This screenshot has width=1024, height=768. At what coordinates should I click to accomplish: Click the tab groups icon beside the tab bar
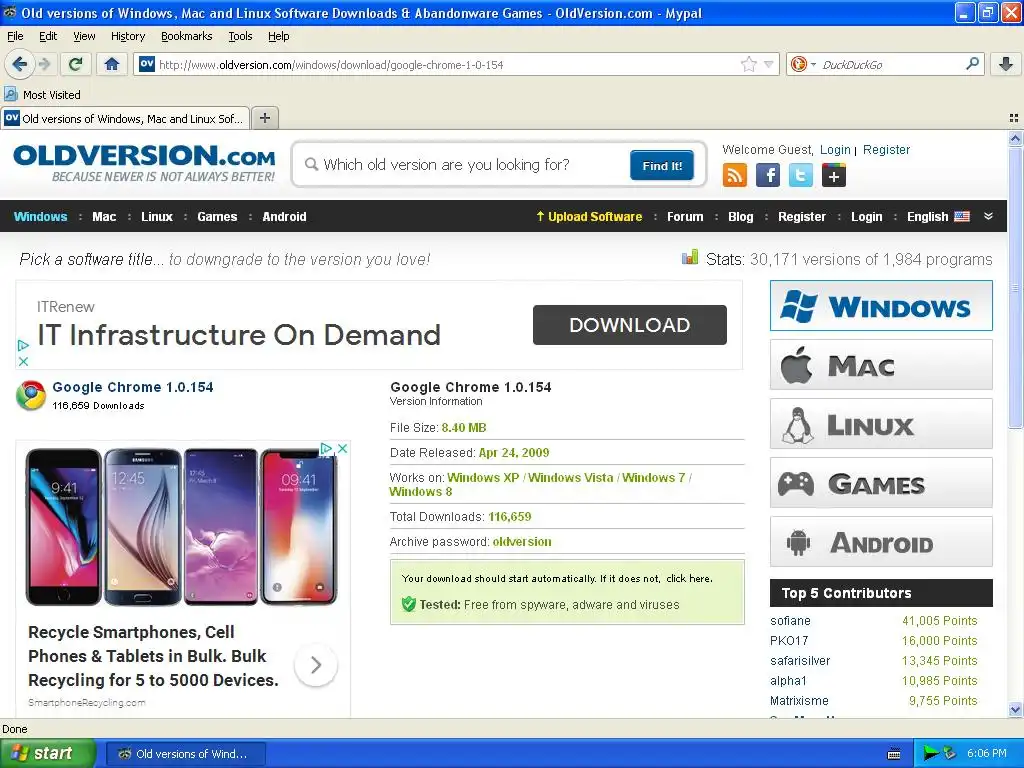pos(1014,118)
